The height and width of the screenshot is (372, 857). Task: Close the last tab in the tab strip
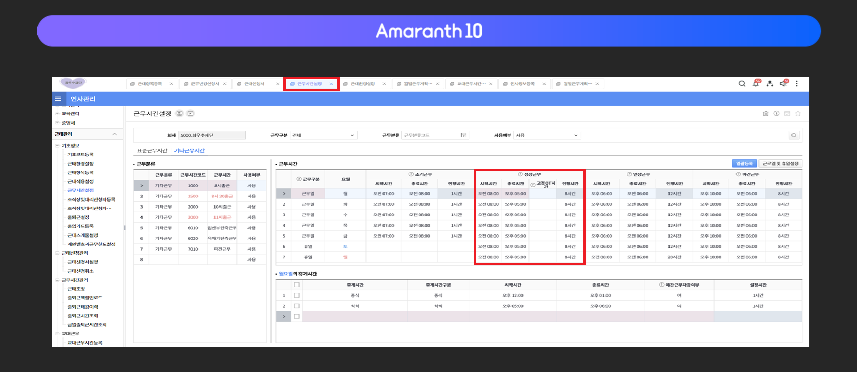597,84
